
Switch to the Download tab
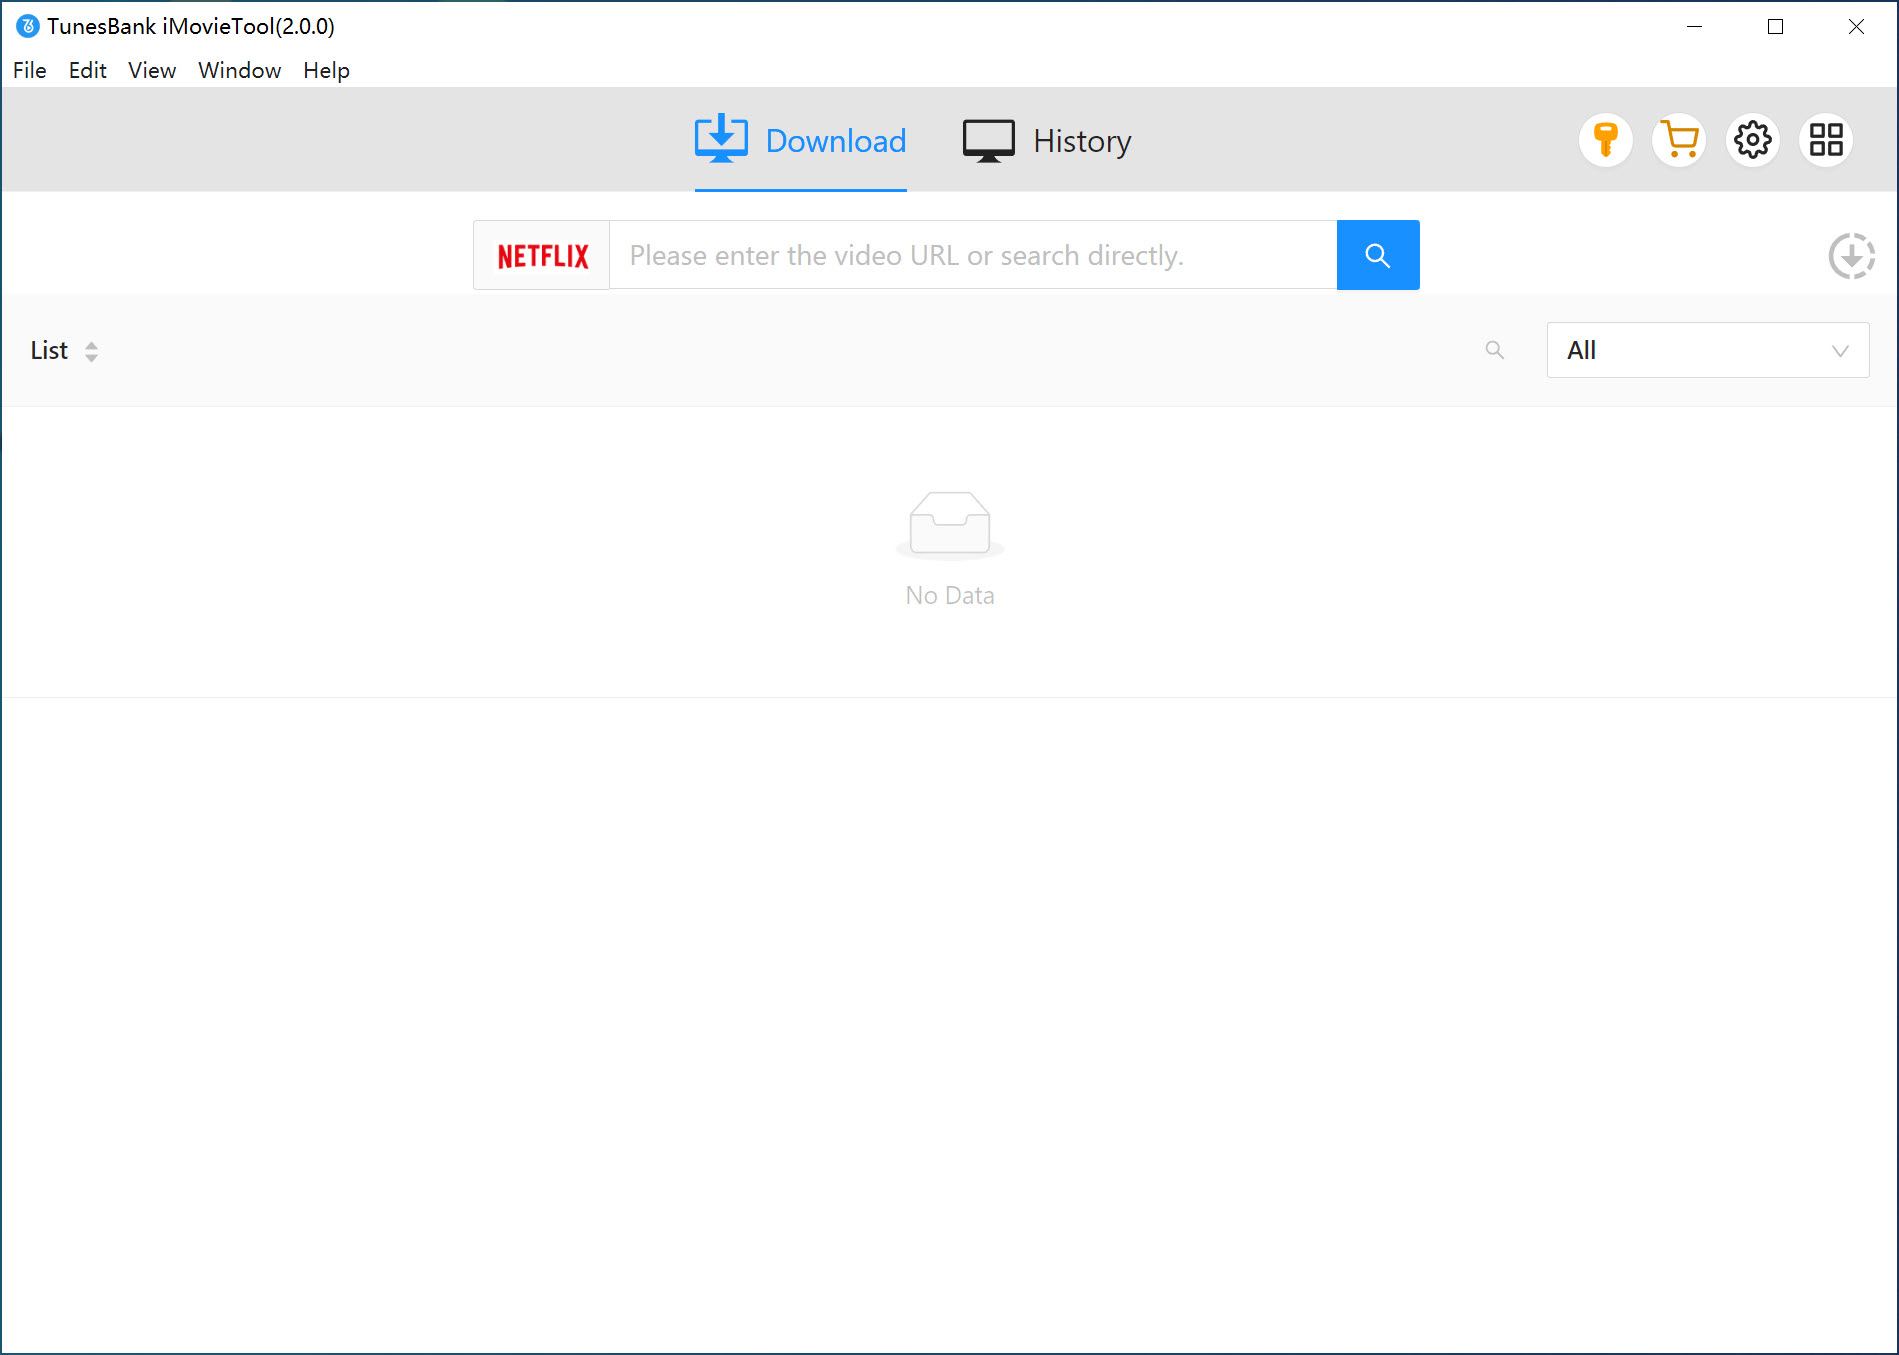tap(801, 141)
